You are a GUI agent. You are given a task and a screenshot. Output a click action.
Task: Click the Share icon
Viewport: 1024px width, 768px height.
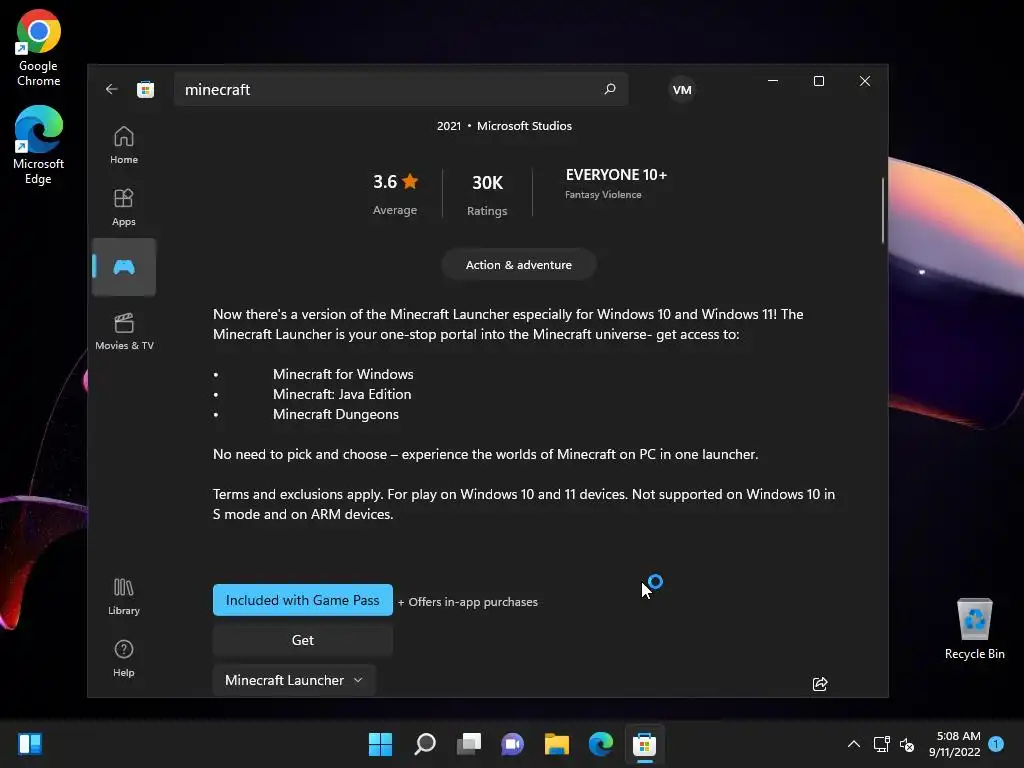(820, 684)
